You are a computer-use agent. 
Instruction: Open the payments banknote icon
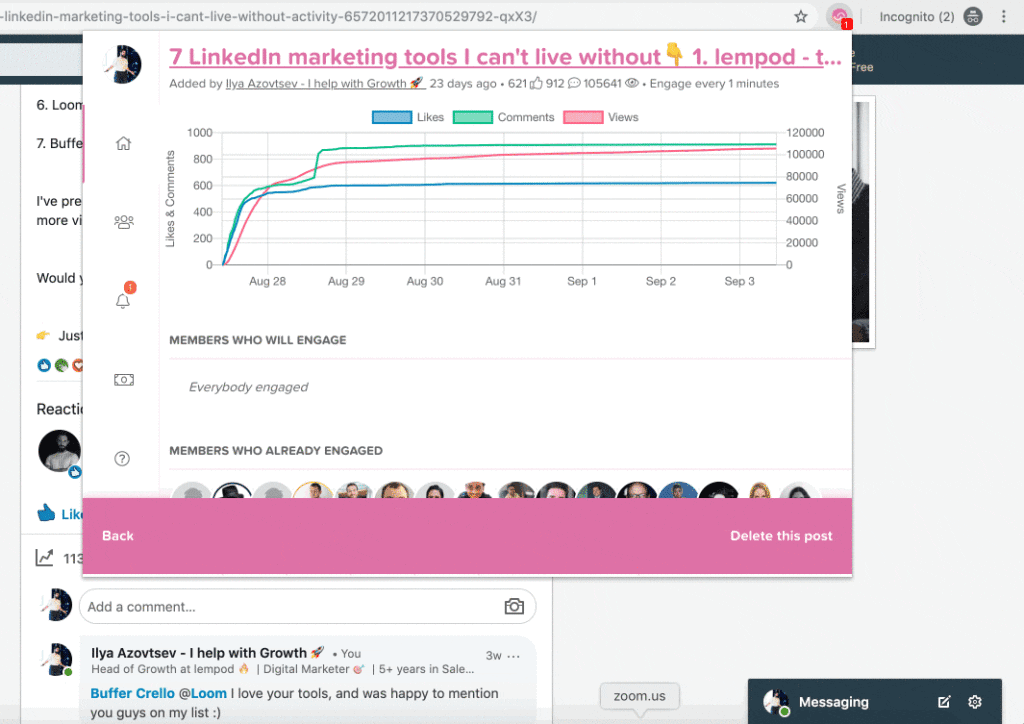click(x=122, y=379)
